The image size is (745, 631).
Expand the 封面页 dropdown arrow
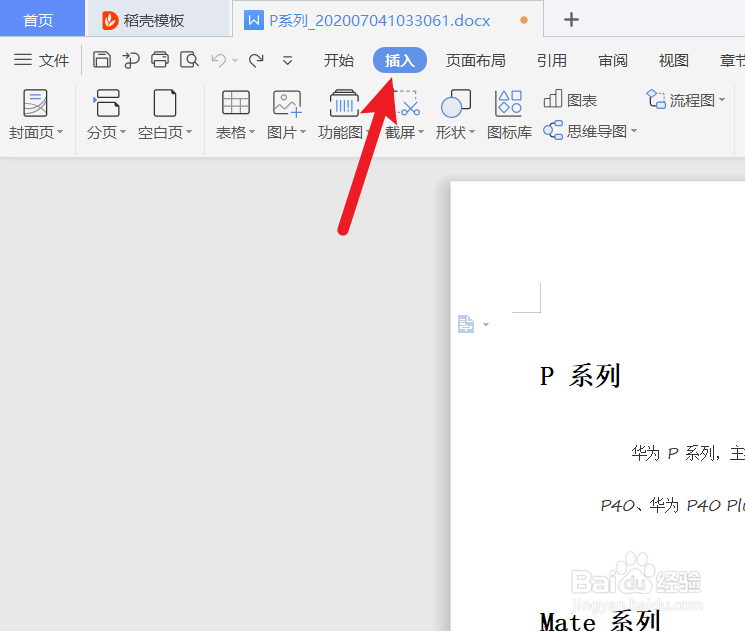click(60, 132)
